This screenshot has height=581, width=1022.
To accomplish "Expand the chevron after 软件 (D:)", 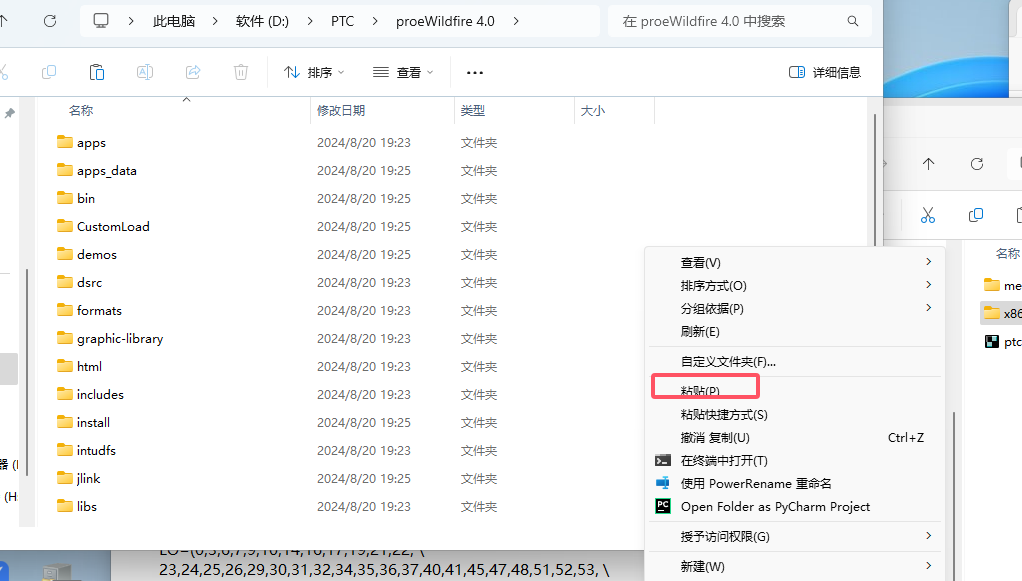I will [x=310, y=21].
